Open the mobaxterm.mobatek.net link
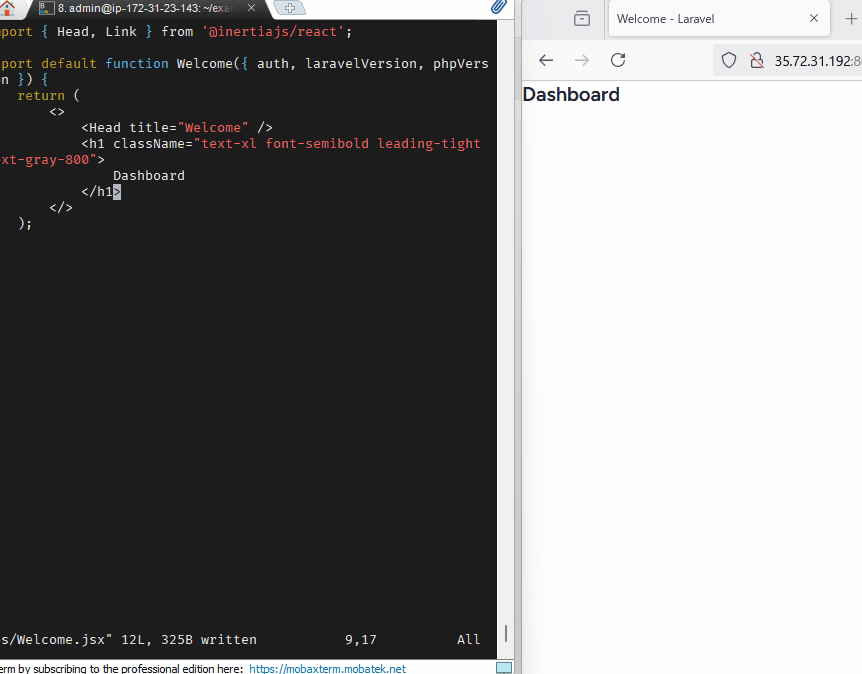862x674 pixels. [328, 669]
